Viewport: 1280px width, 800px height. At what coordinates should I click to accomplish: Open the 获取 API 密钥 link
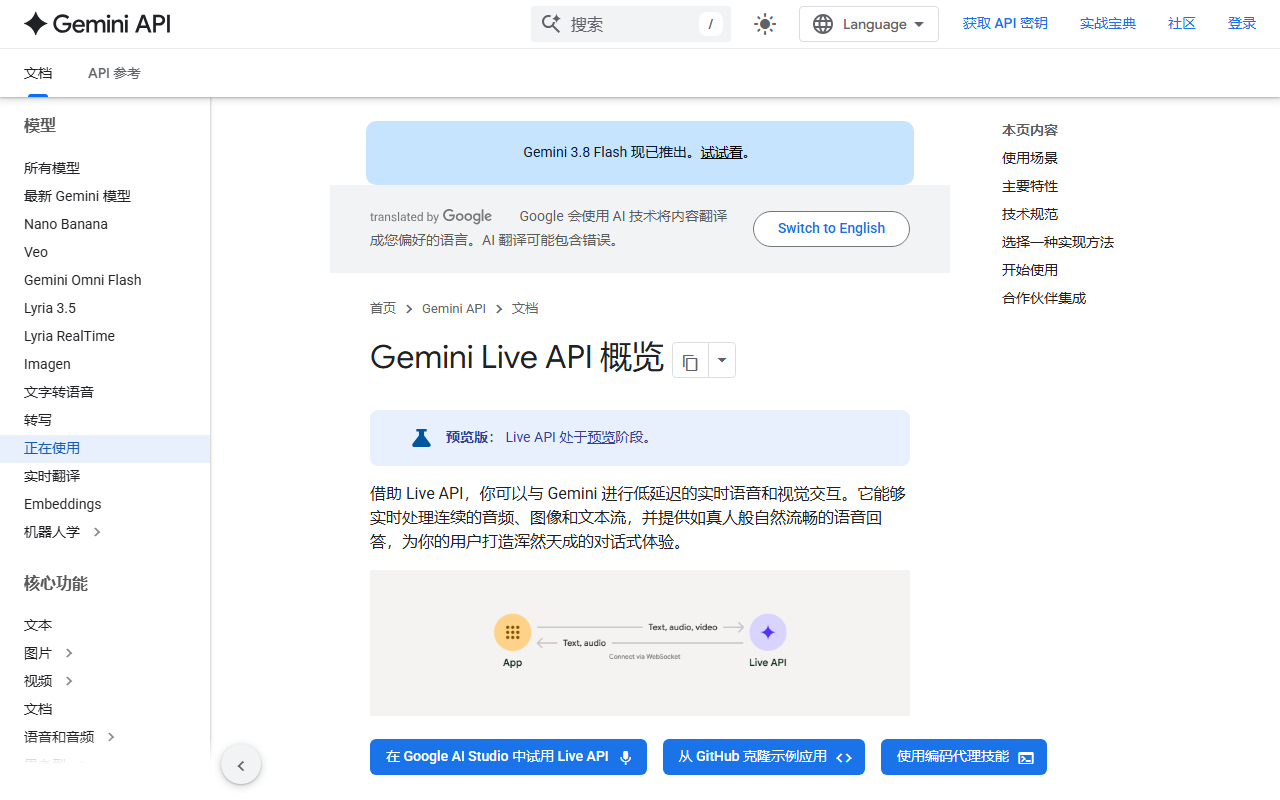click(x=1005, y=23)
